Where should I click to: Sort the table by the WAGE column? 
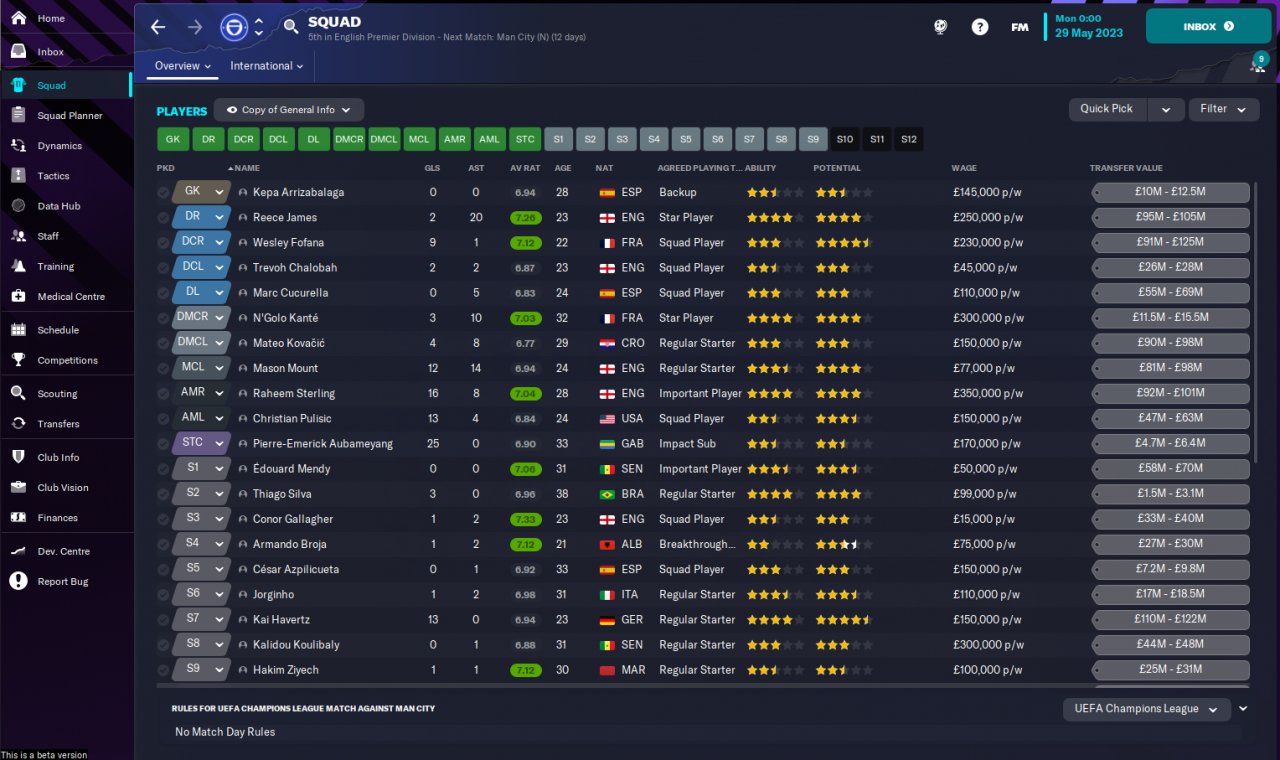pyautogui.click(x=964, y=168)
